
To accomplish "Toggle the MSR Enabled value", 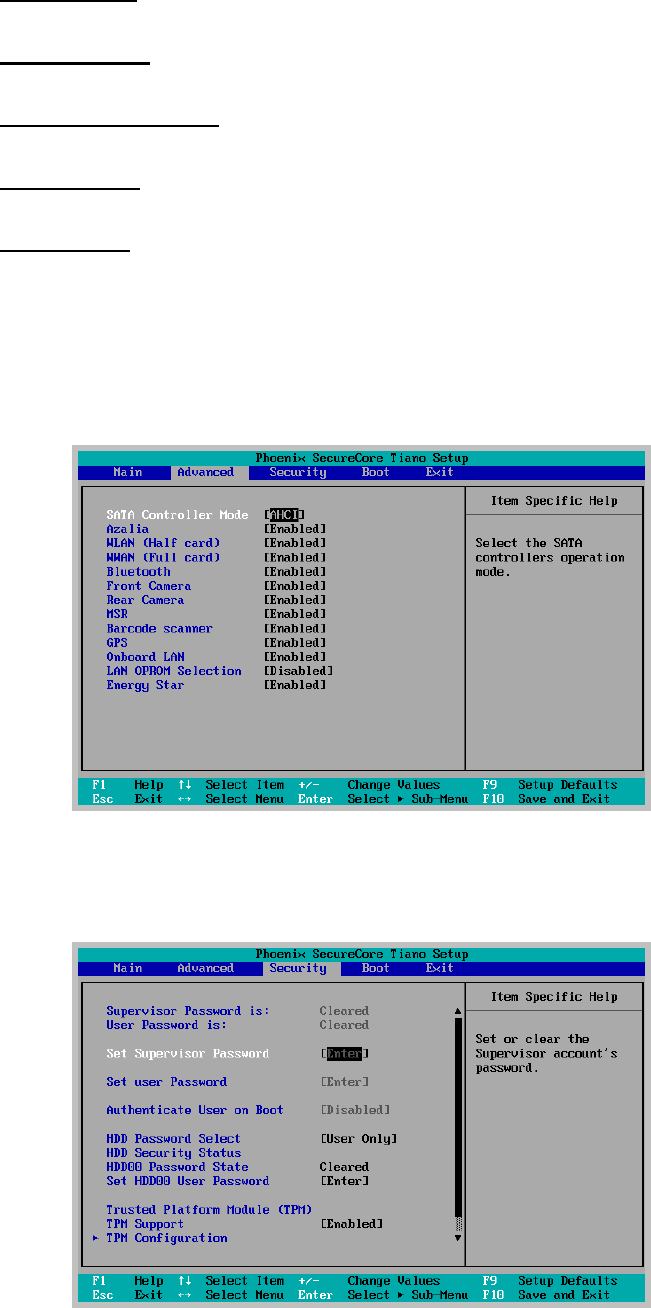I will [295, 614].
